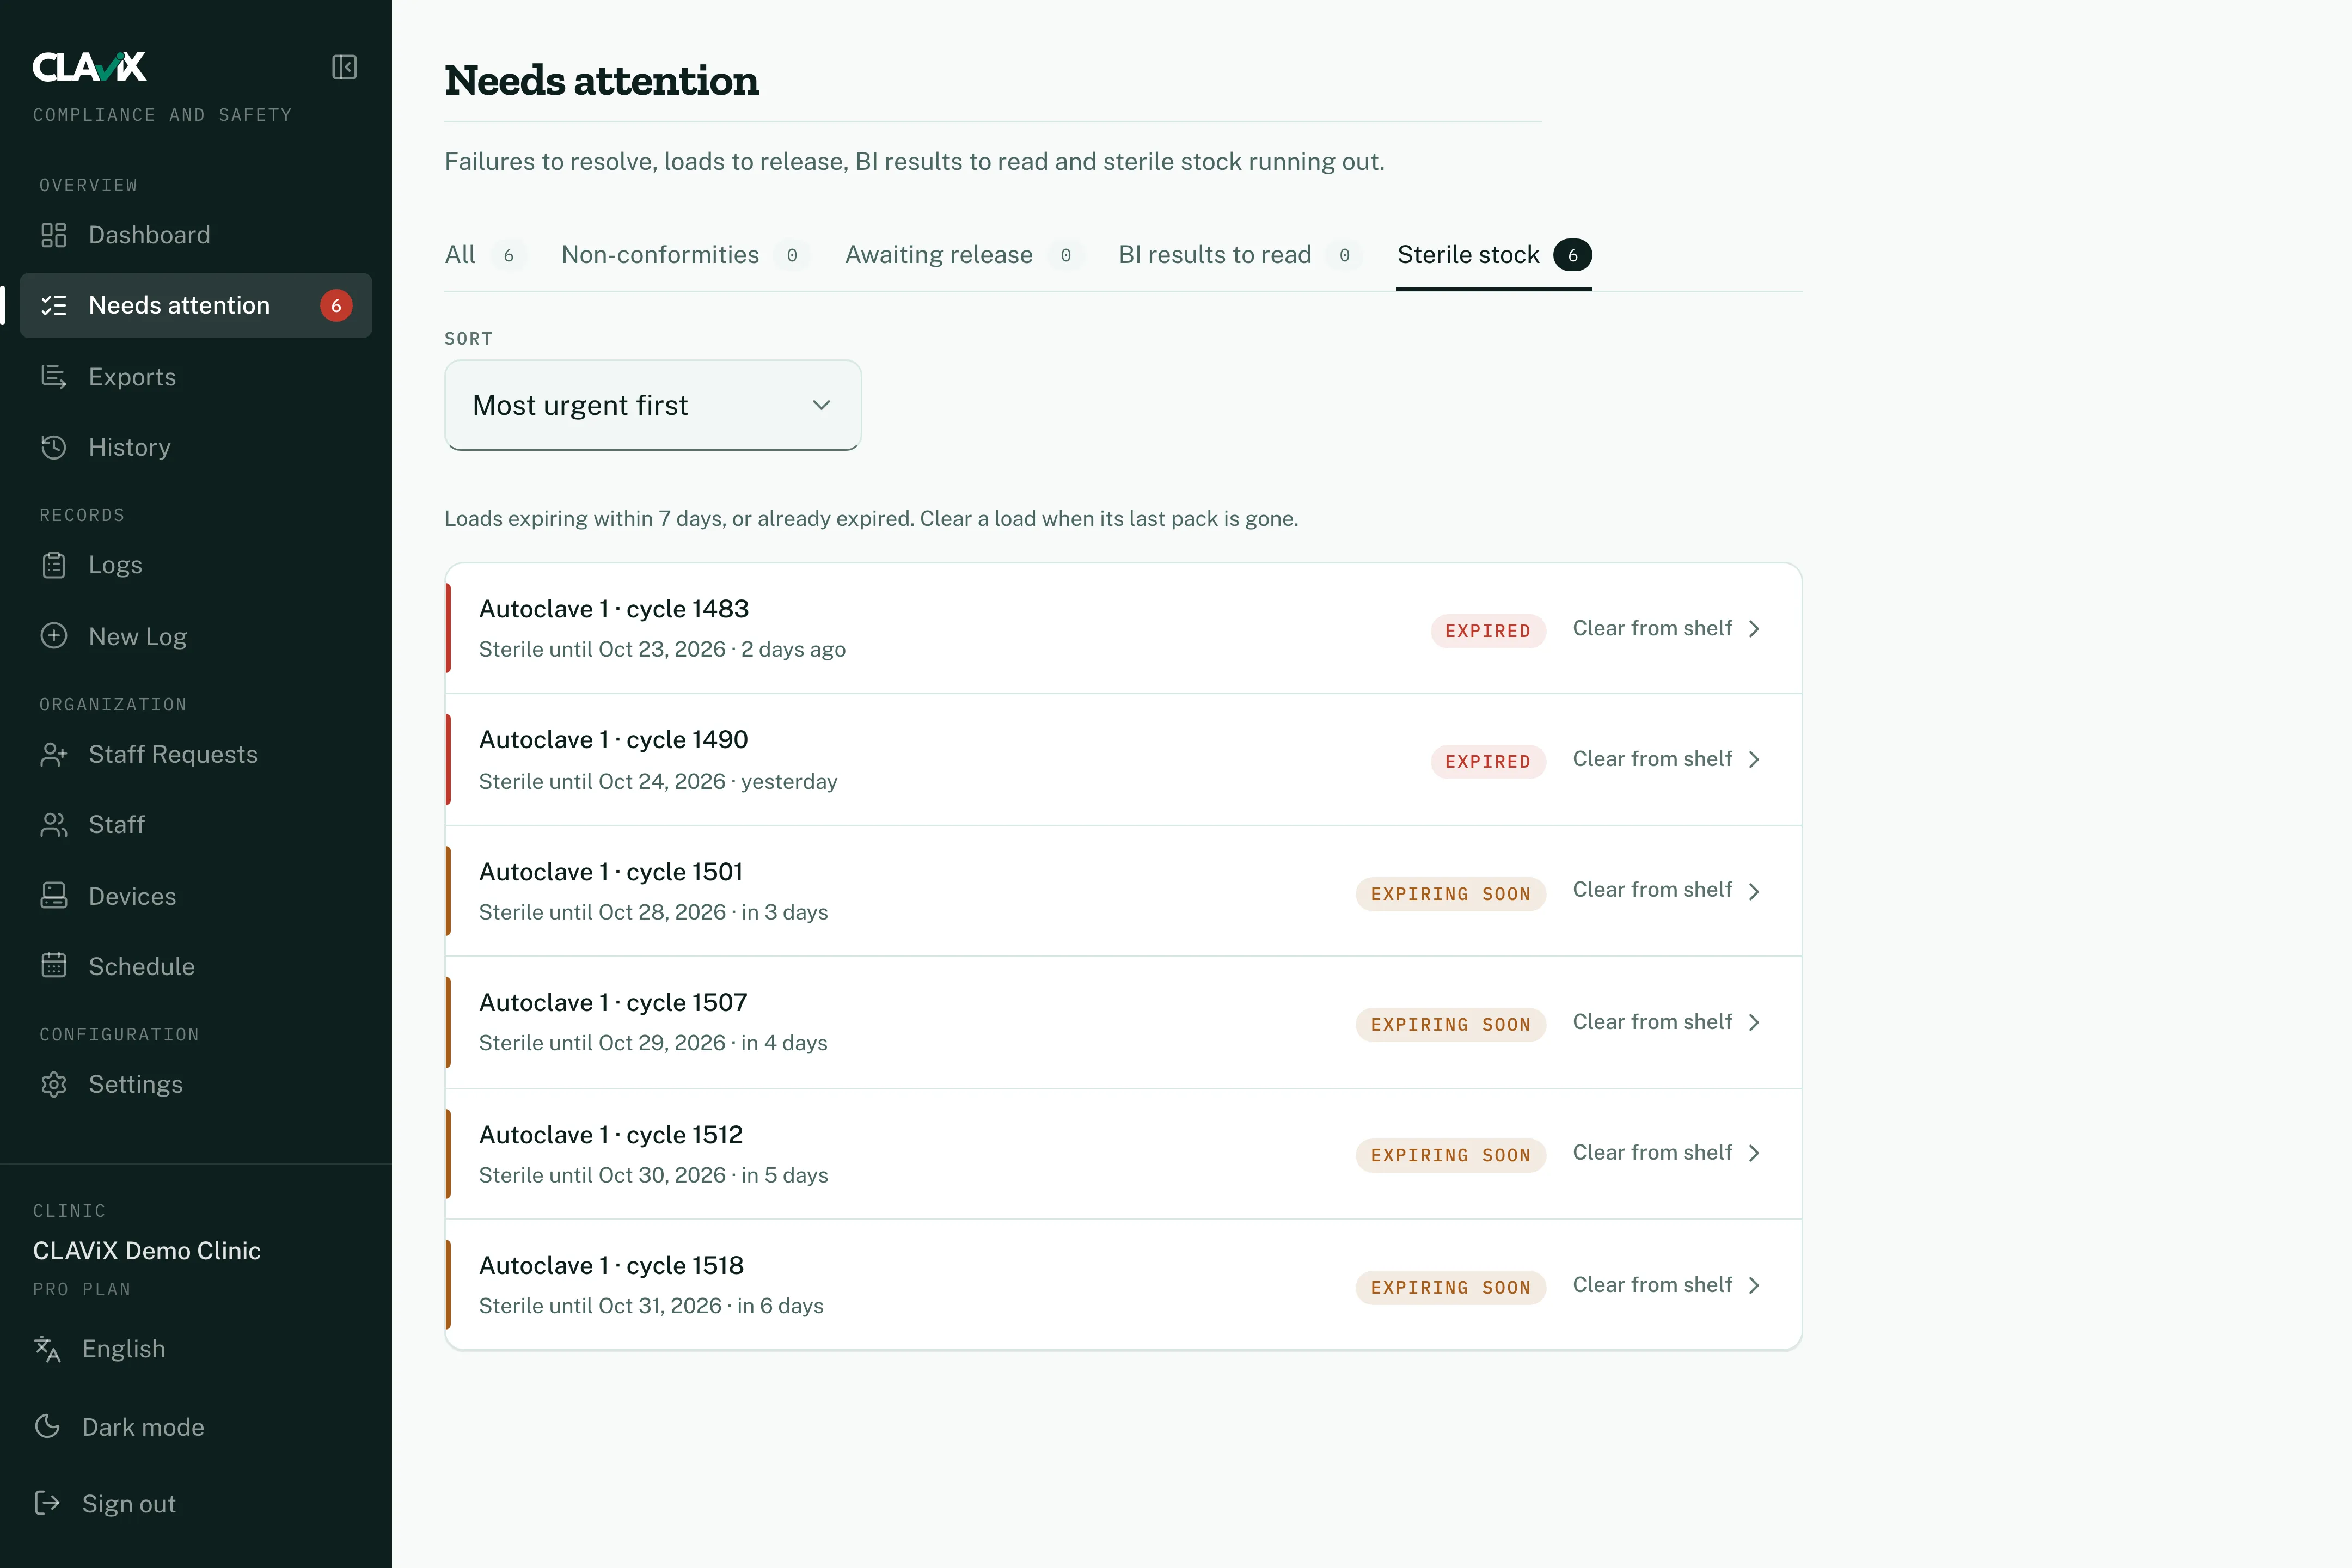Click the EXPIRING SOON badge on cycle 1512

(1450, 1155)
